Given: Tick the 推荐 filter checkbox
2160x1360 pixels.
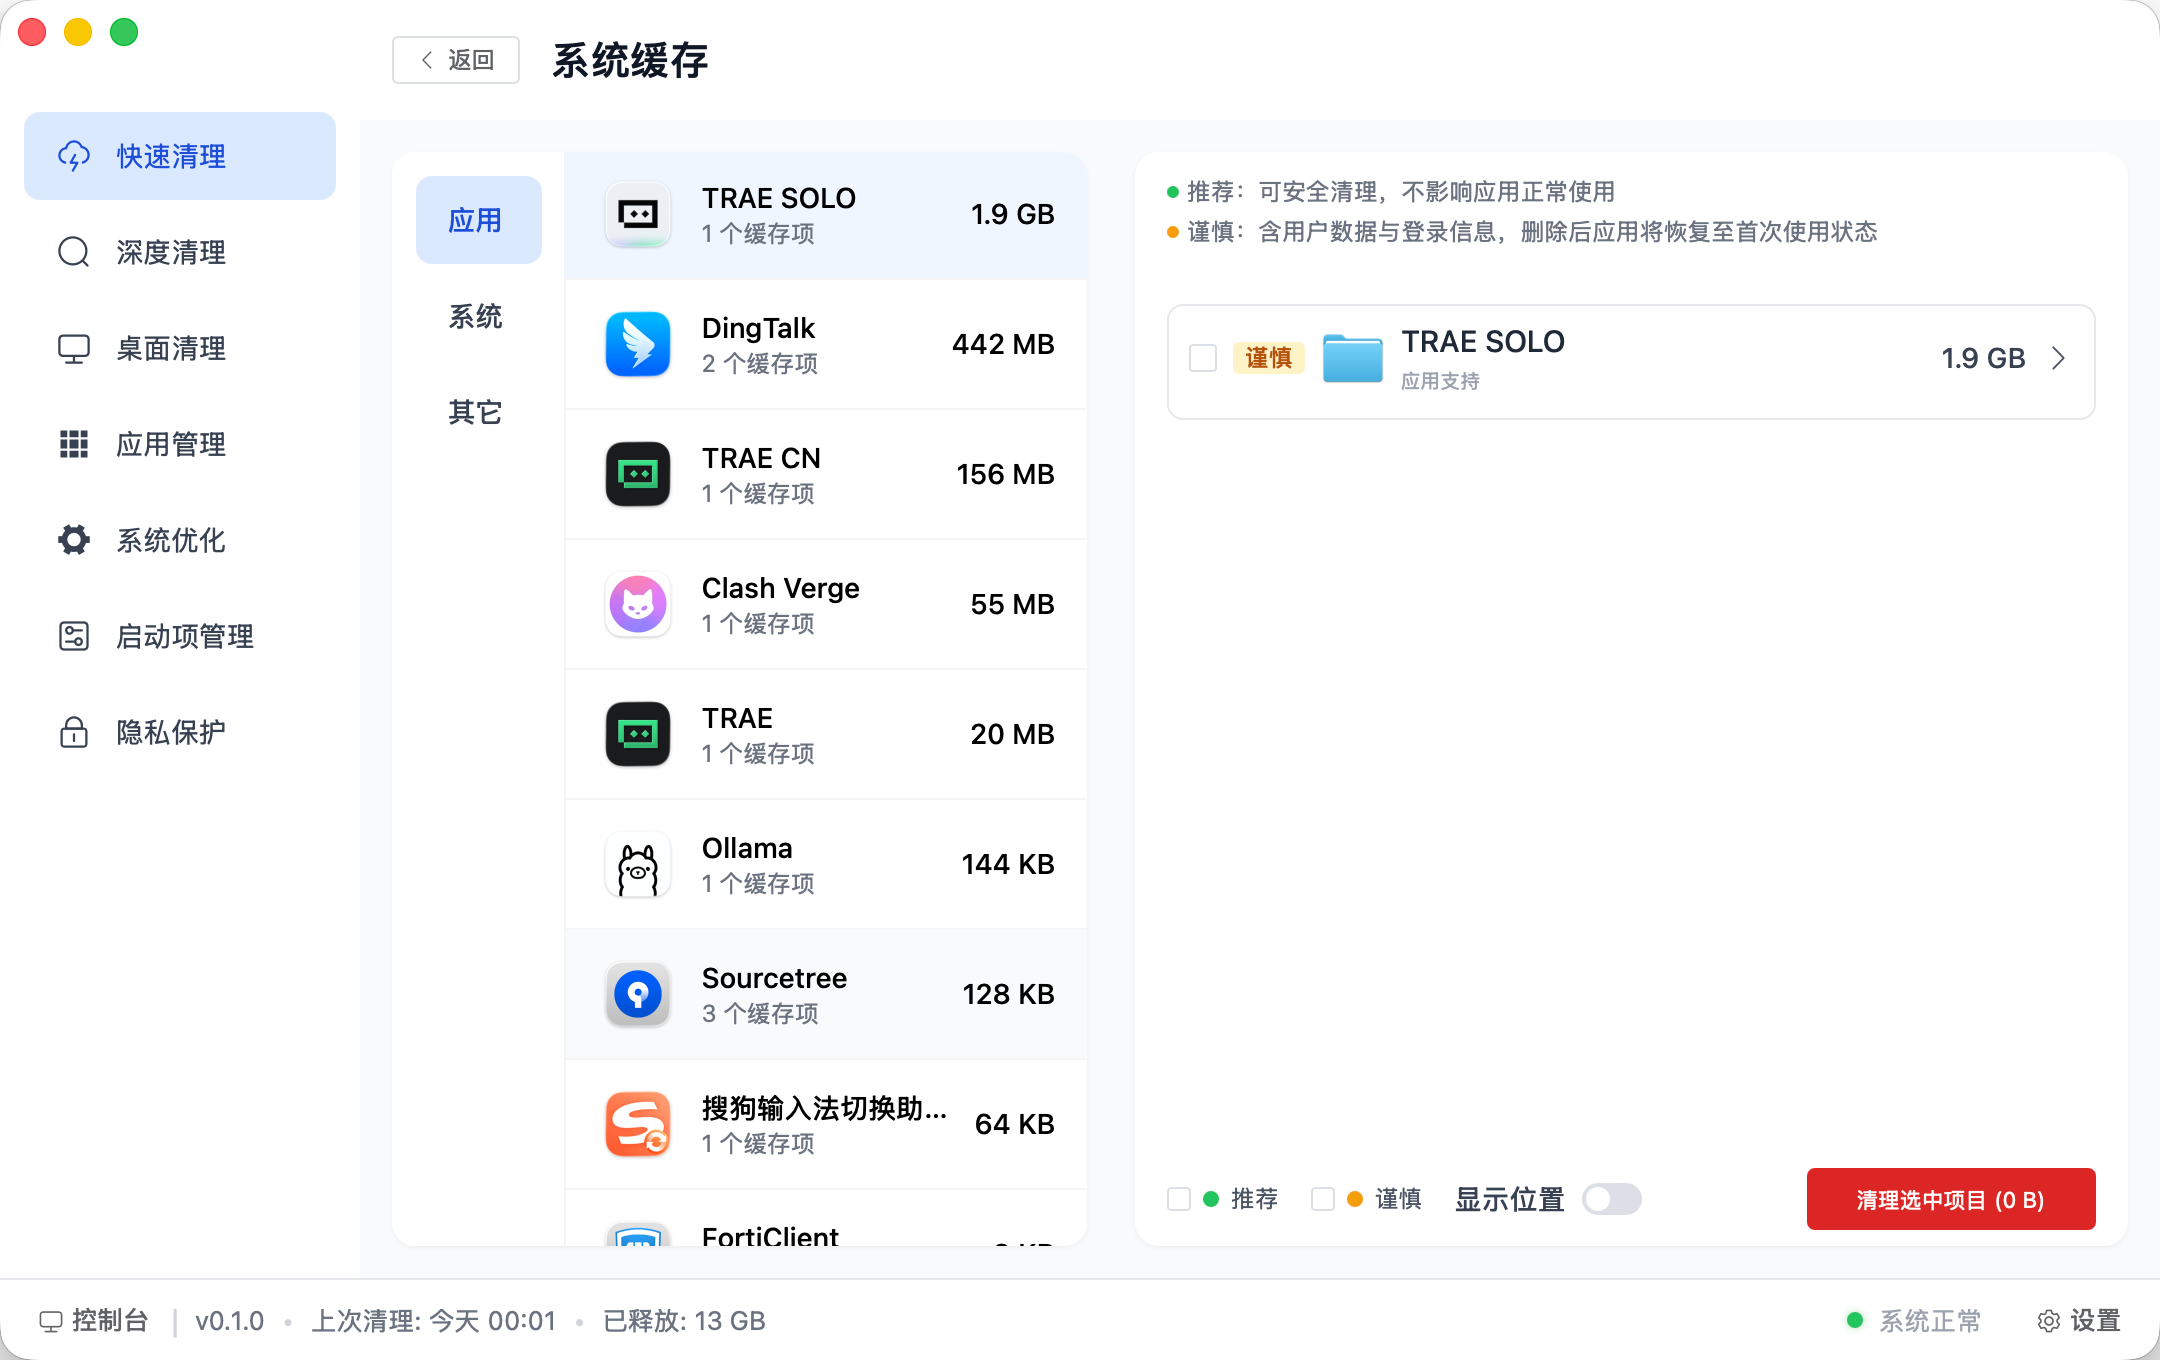Looking at the screenshot, I should [1179, 1199].
